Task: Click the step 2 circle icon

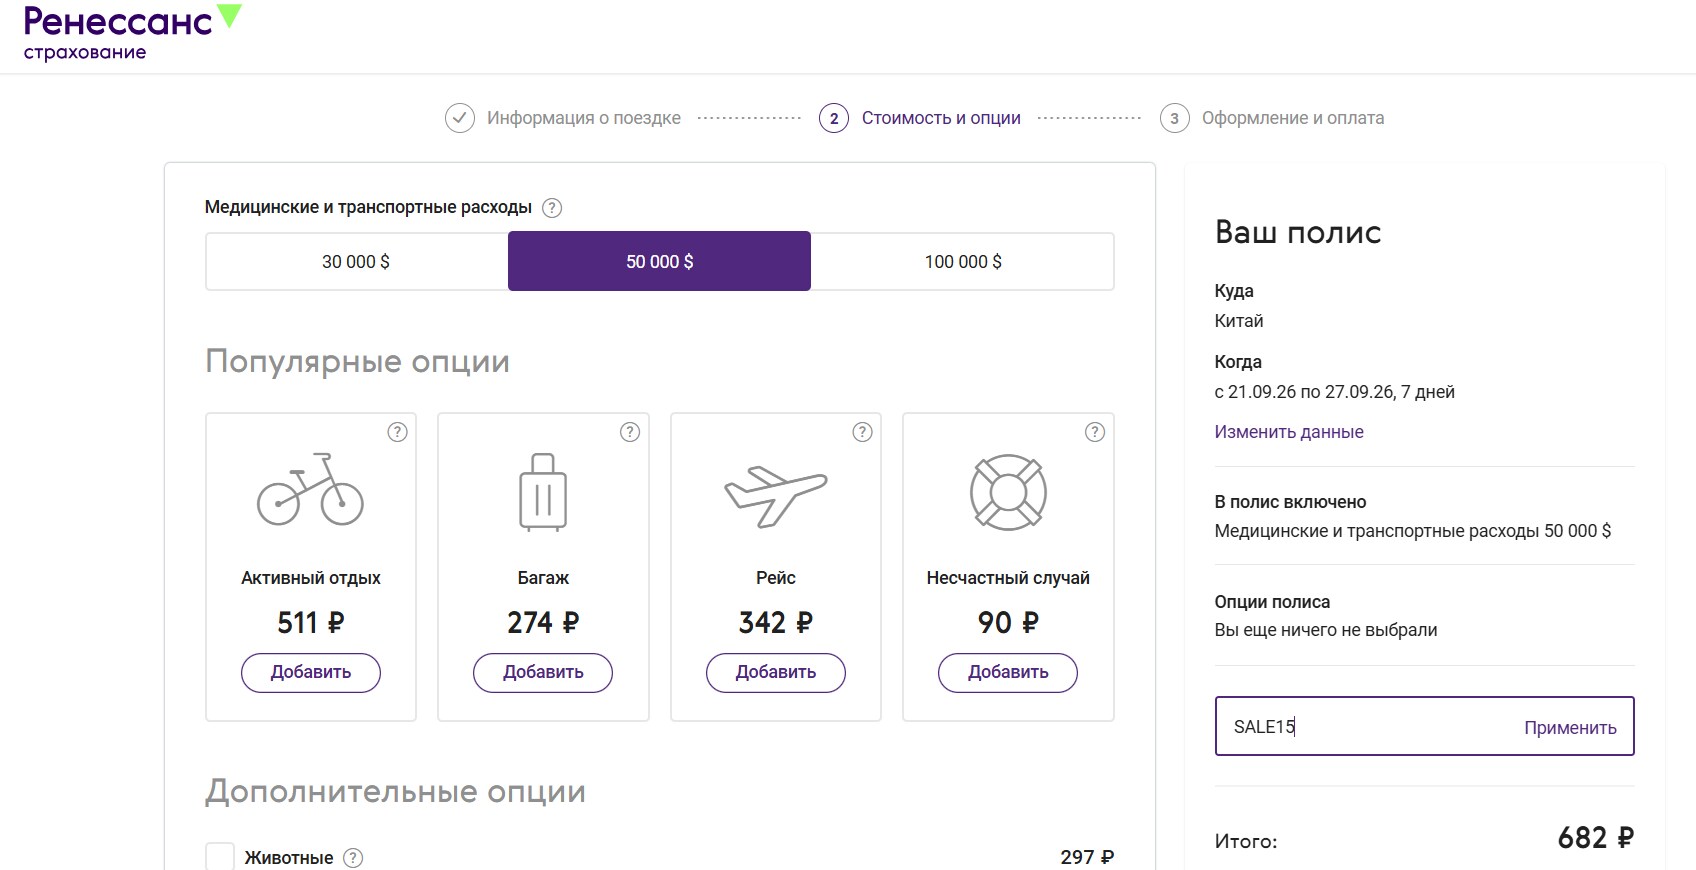Action: 834,118
